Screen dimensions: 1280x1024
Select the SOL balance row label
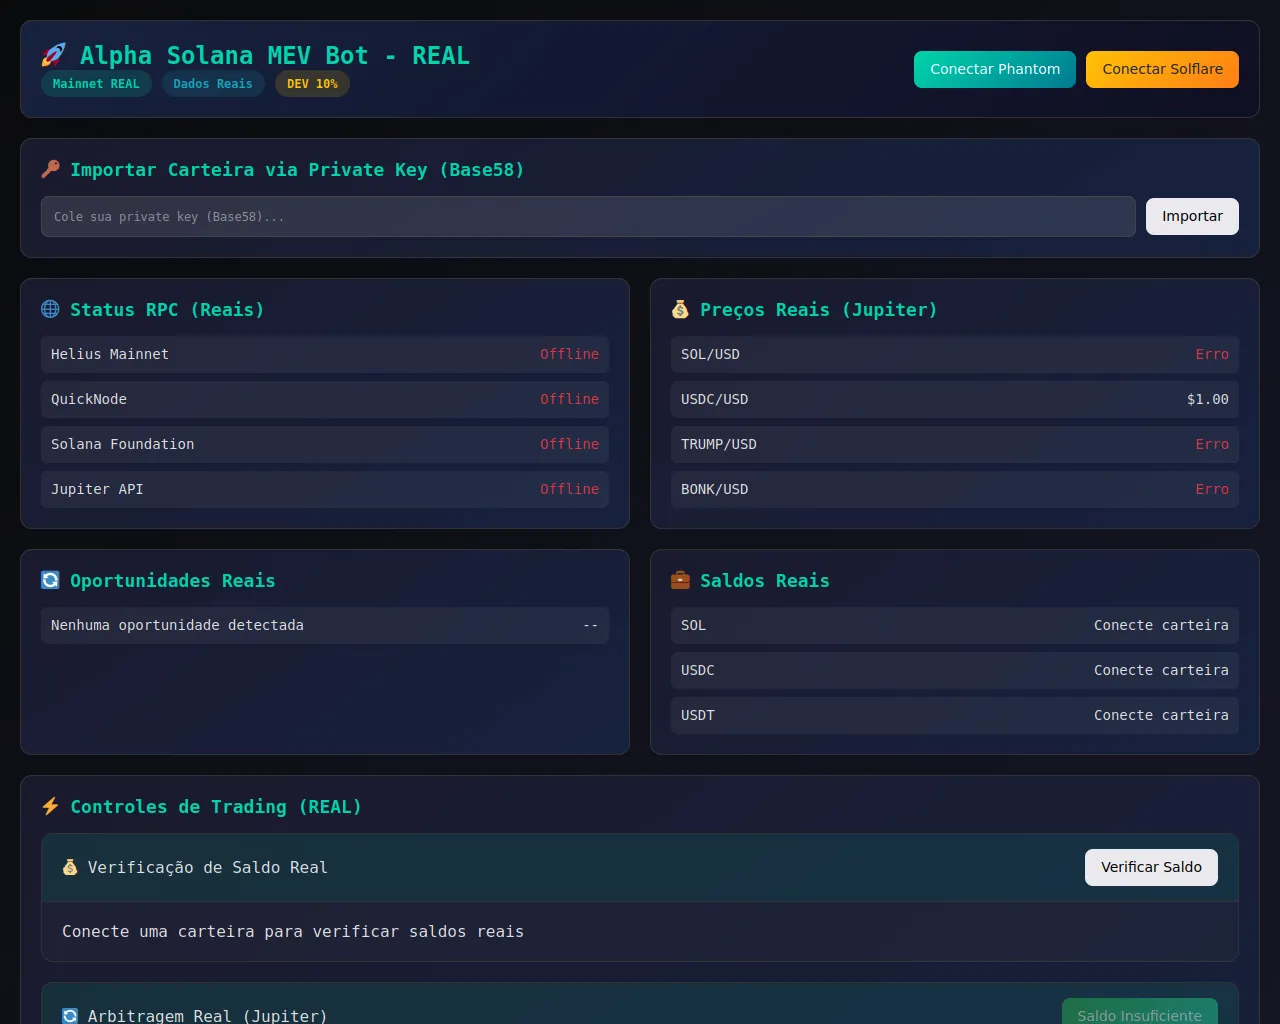coord(693,625)
